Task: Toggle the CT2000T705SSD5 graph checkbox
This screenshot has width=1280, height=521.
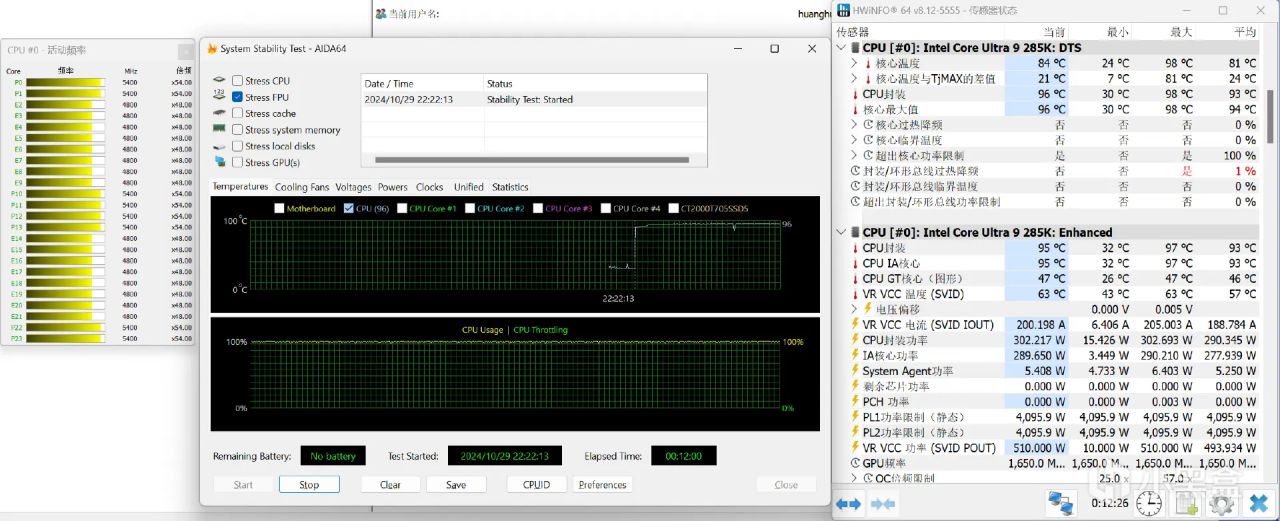Action: pos(673,208)
